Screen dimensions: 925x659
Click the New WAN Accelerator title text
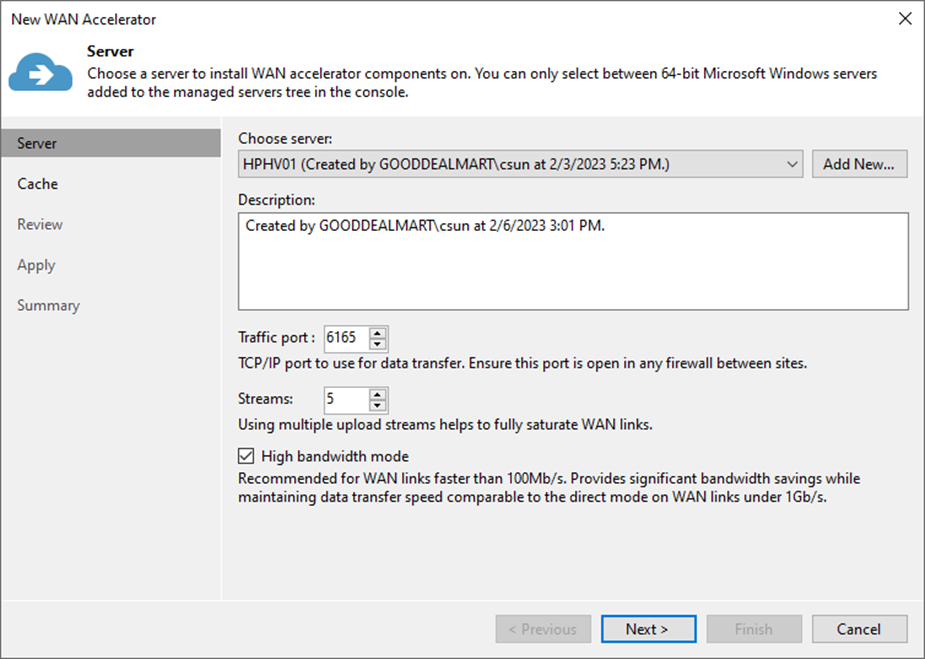(83, 19)
